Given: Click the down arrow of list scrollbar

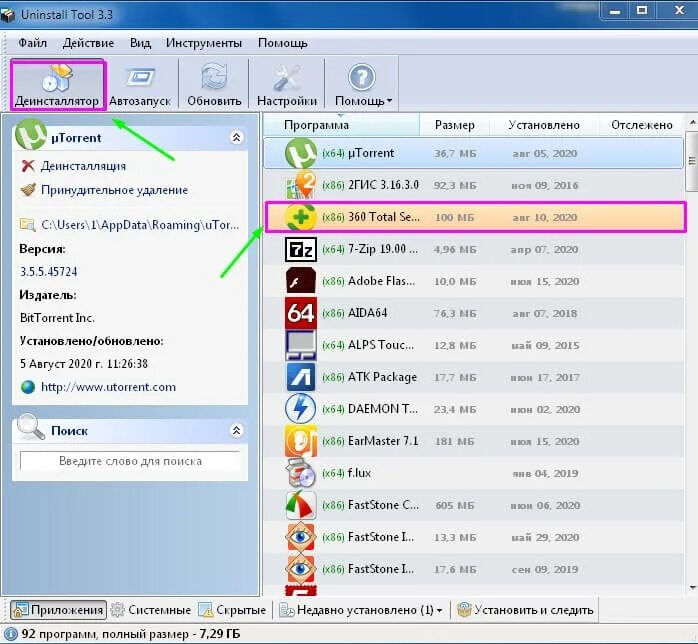Looking at the screenshot, I should tap(692, 588).
